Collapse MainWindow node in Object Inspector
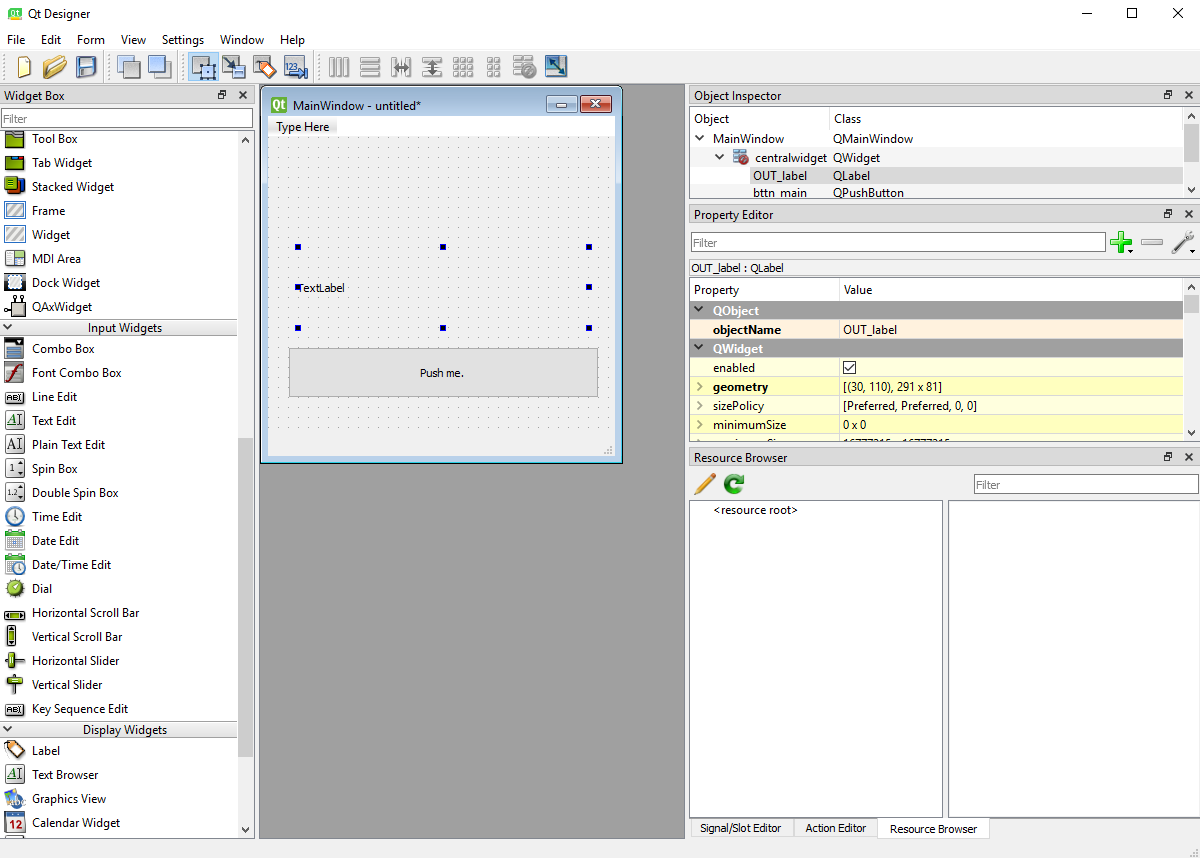Viewport: 1200px width, 858px height. click(700, 139)
